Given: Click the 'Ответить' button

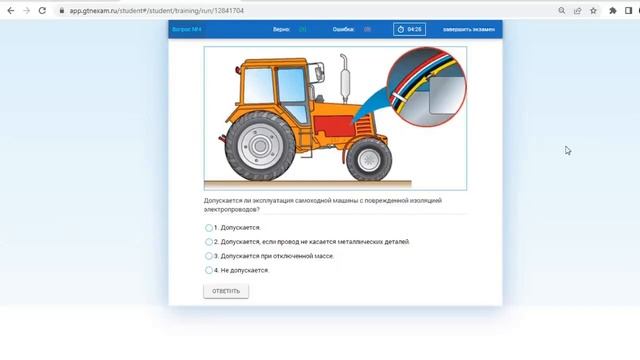Looking at the screenshot, I should pos(226,291).
